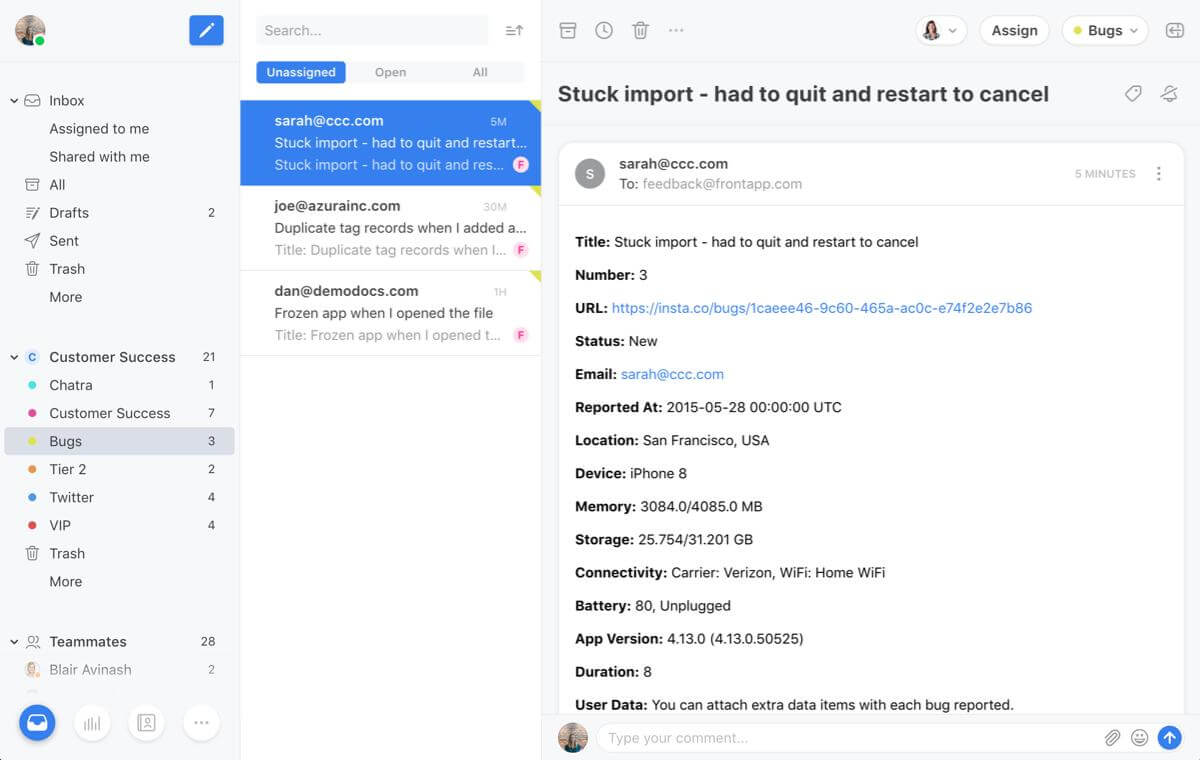The width and height of the screenshot is (1200, 760).
Task: Collapse the Inbox section chevron
Action: point(14,101)
